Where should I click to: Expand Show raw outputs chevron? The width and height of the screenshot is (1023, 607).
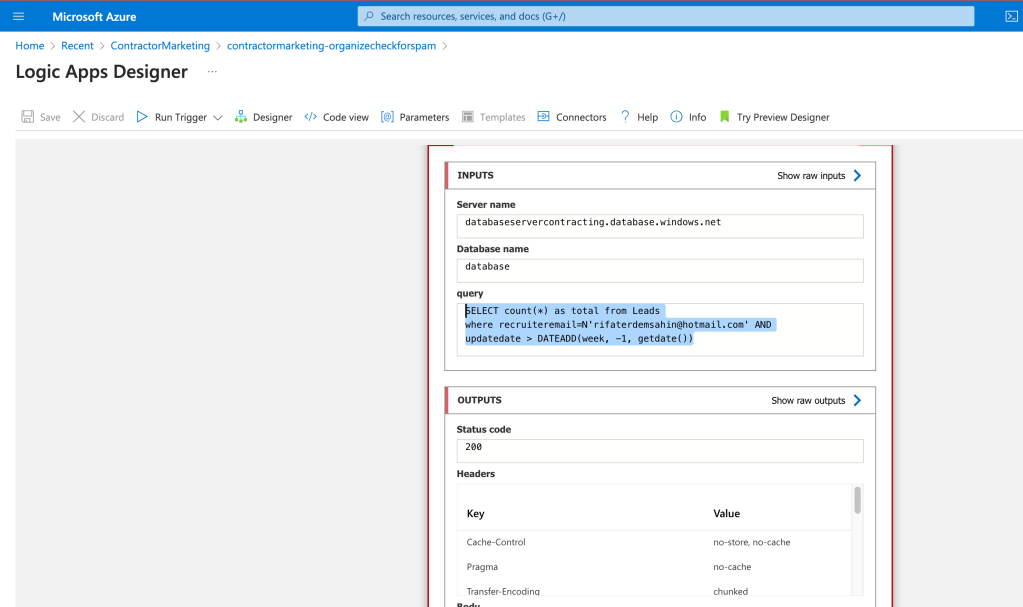coord(857,400)
